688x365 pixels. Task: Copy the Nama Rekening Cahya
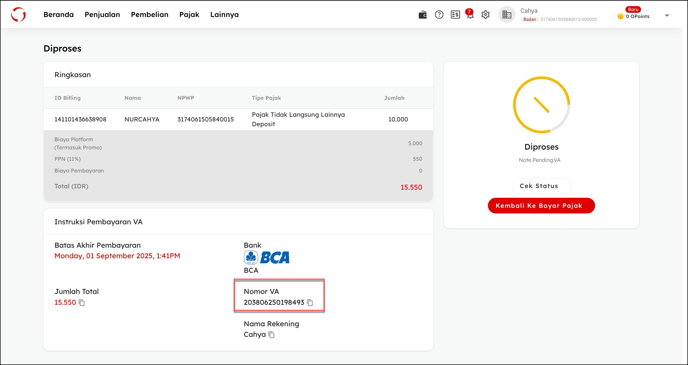click(272, 335)
